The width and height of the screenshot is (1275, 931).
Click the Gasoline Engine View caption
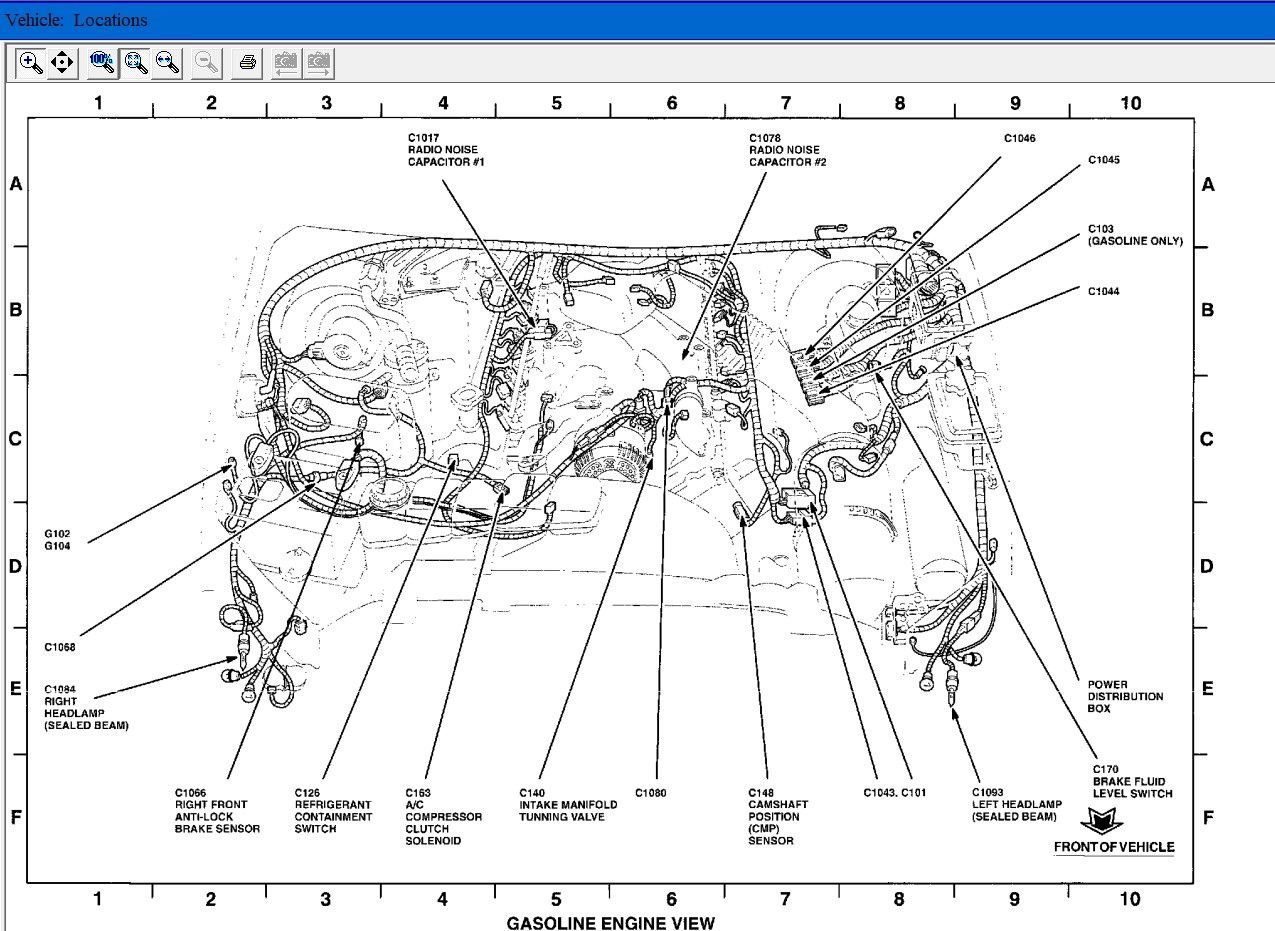611,922
